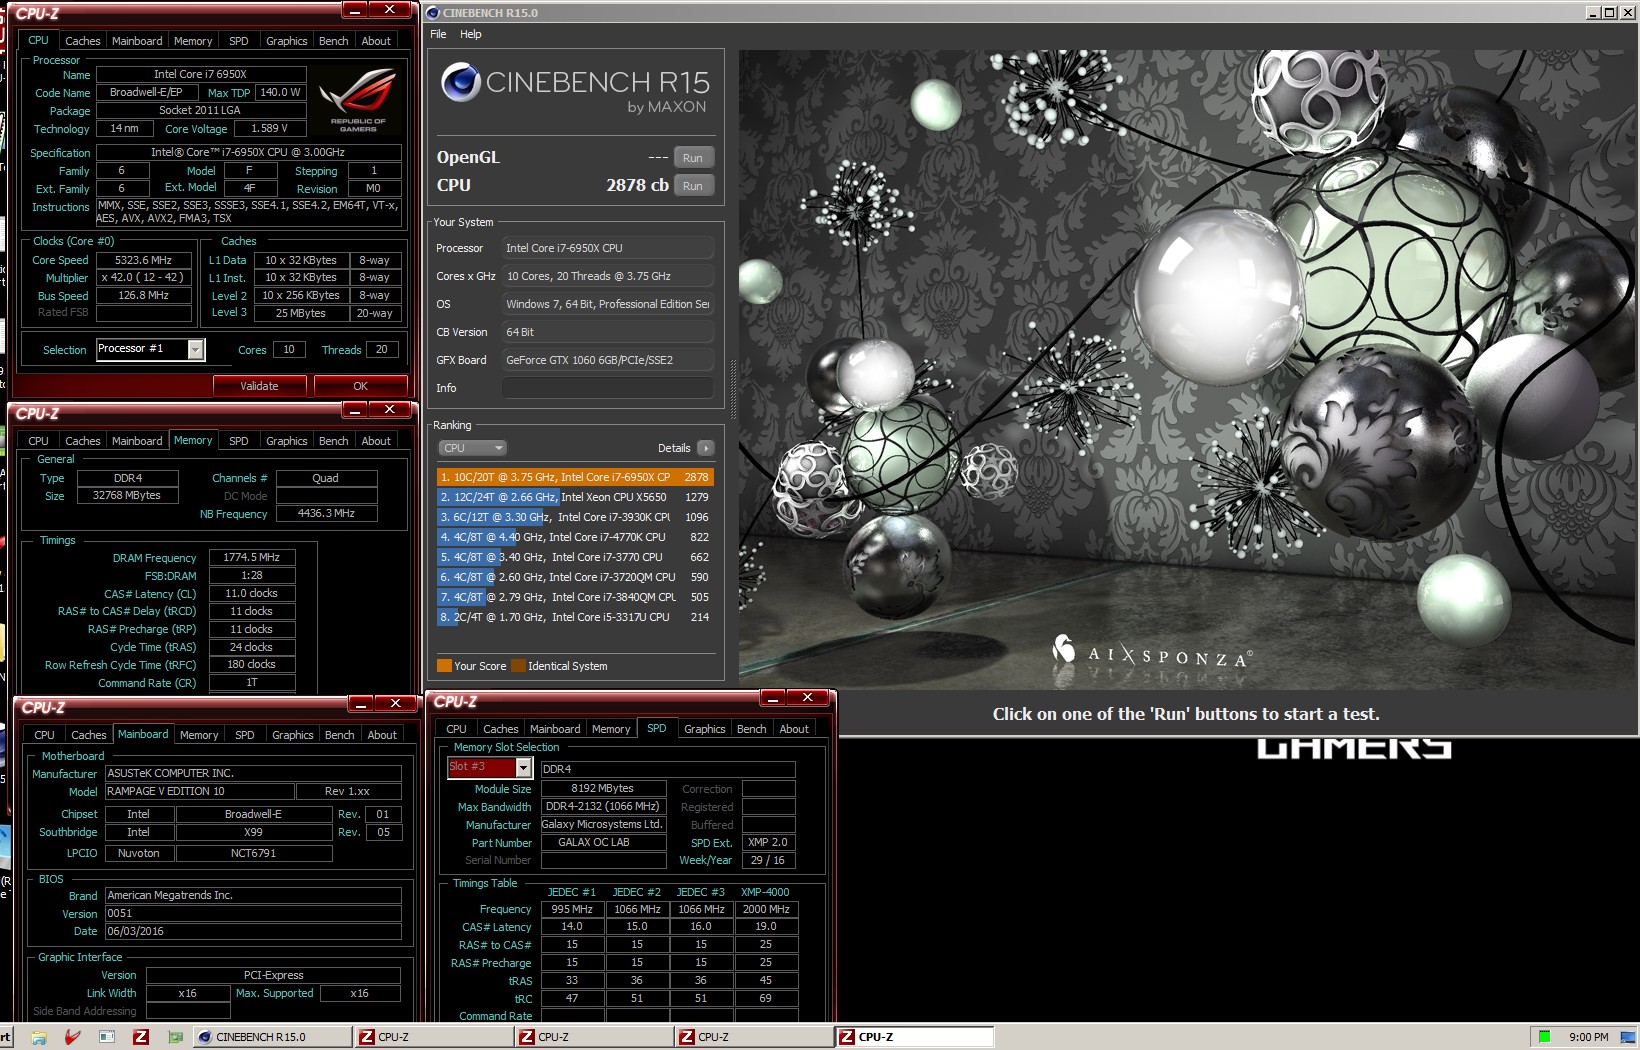The height and width of the screenshot is (1050, 1640).
Task: Select ranking row Core i7-3840QM
Action: pyautogui.click(x=575, y=597)
